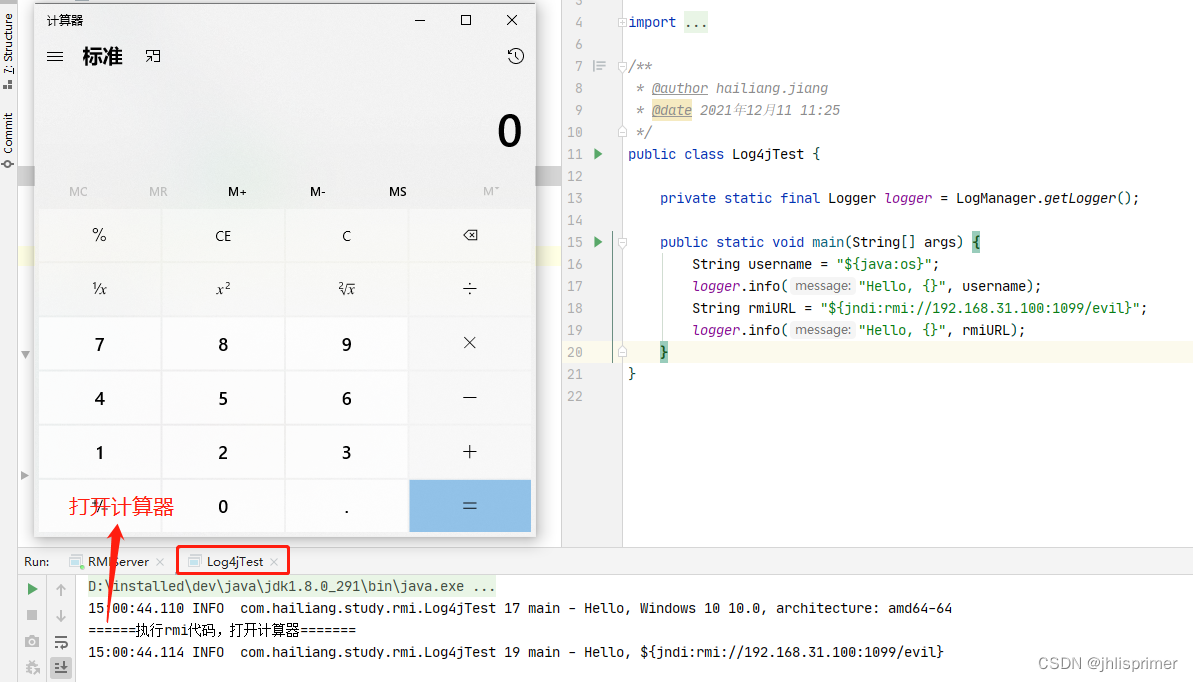Click the @author tag in Javadoc
Viewport: 1193px width, 682px height.
(x=679, y=88)
